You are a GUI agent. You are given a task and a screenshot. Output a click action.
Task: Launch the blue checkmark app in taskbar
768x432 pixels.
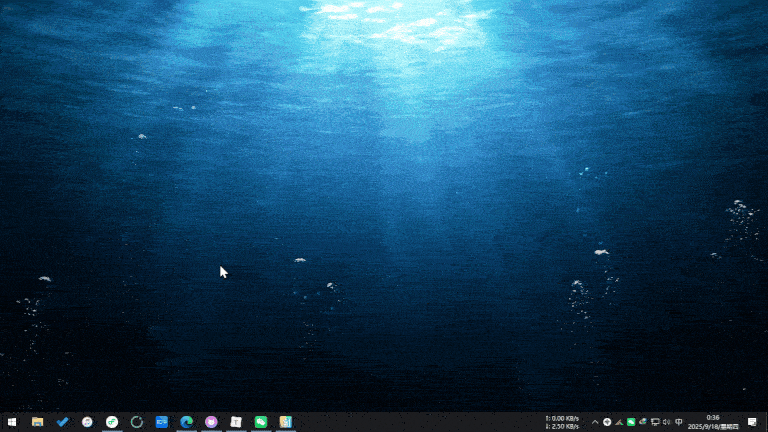tap(62, 422)
